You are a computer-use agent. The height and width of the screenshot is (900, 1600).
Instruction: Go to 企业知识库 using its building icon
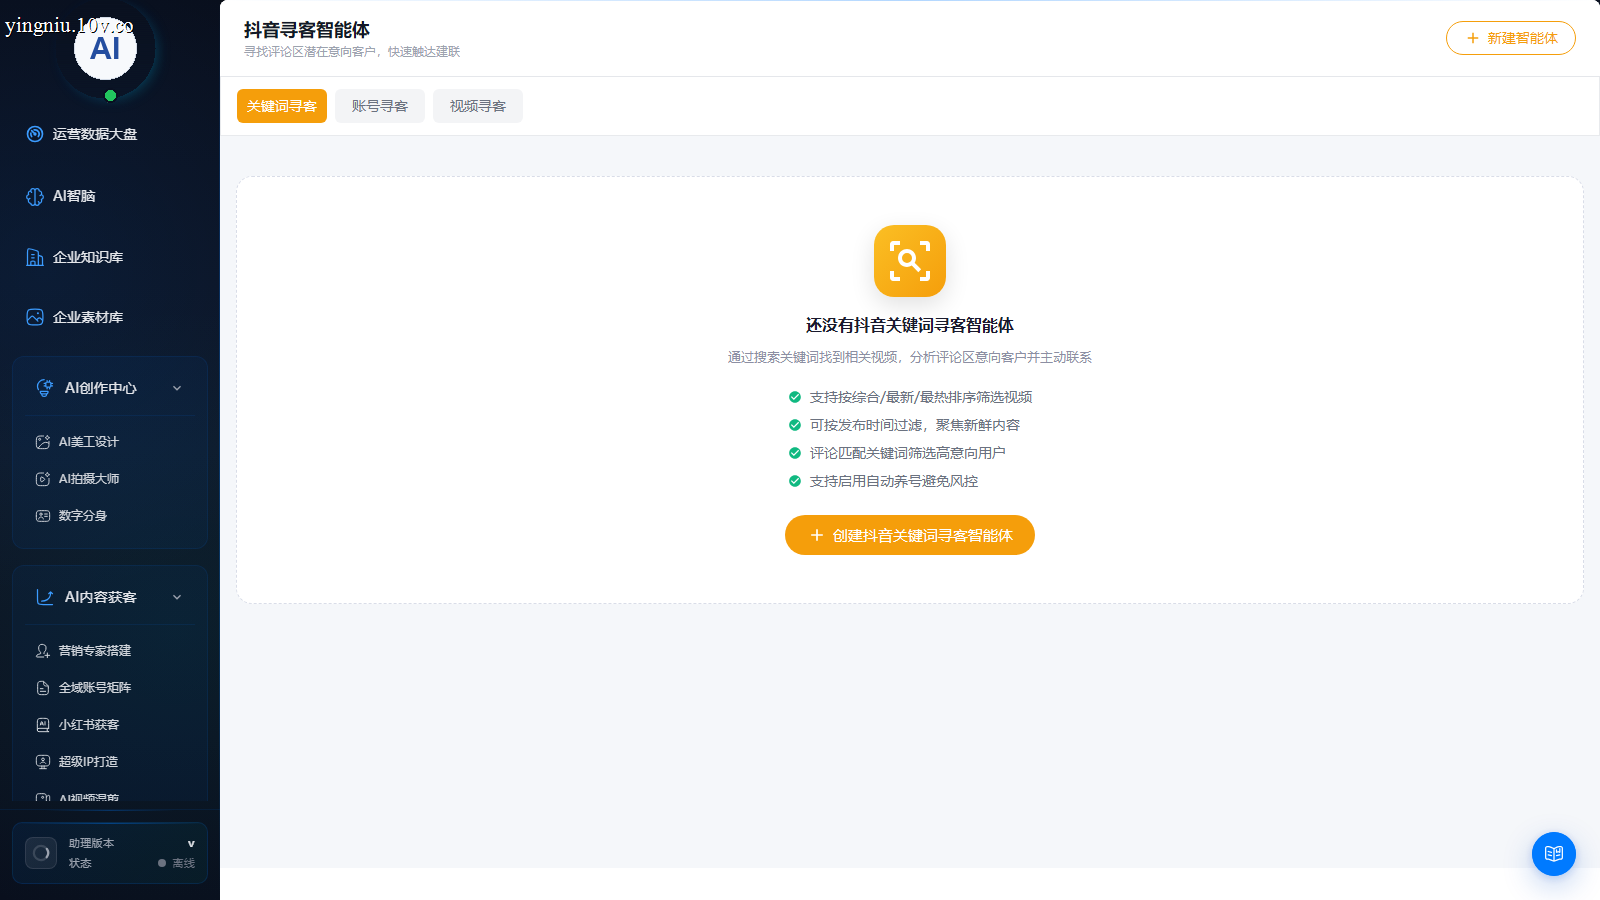pos(35,257)
